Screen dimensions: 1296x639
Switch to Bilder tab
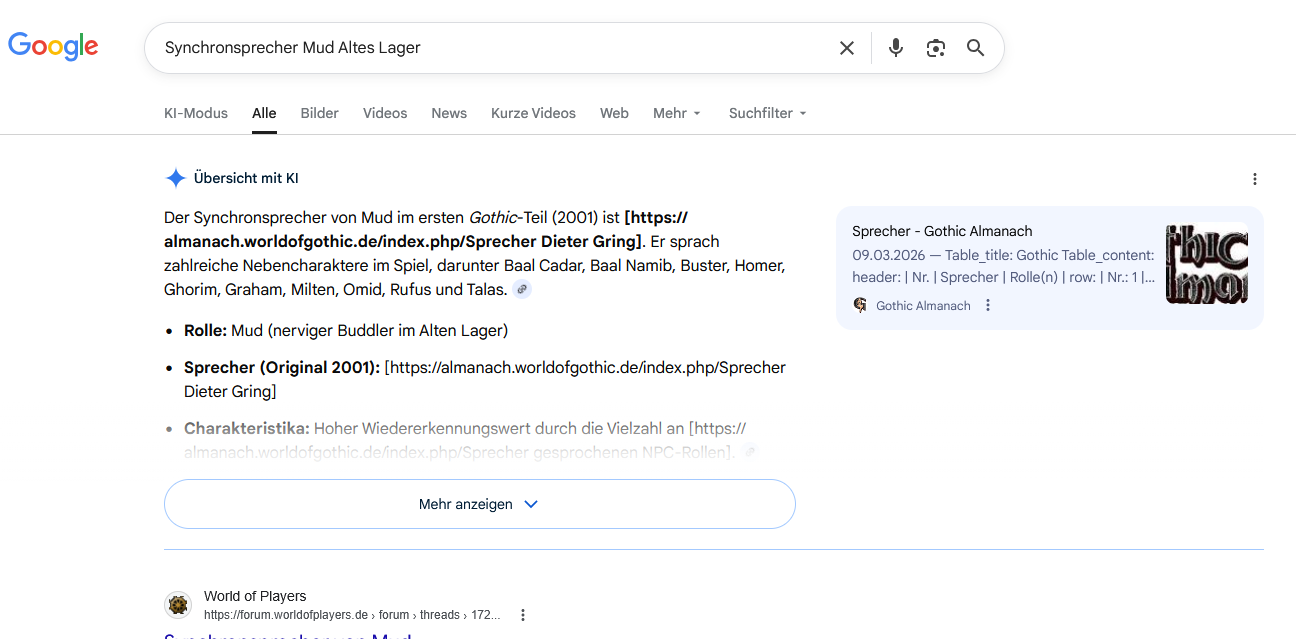pos(320,113)
